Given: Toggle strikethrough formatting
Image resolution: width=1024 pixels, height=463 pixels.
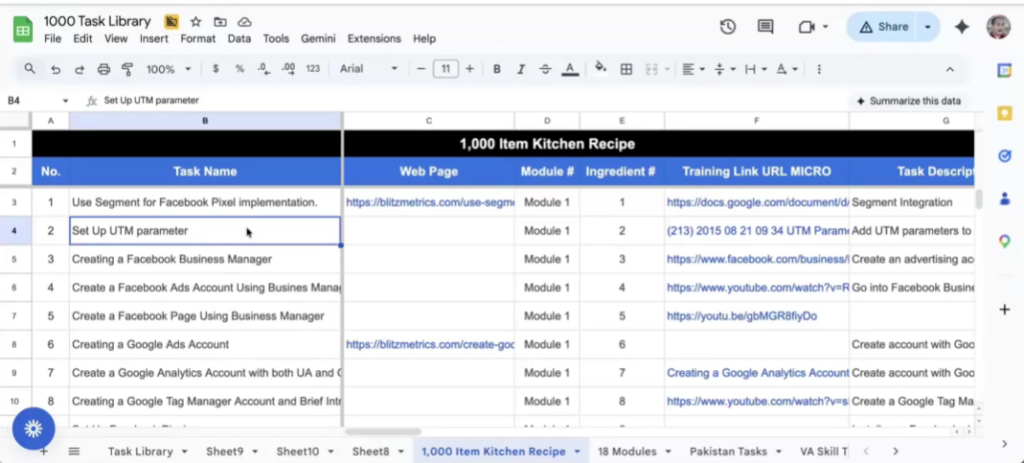Looking at the screenshot, I should pyautogui.click(x=545, y=69).
